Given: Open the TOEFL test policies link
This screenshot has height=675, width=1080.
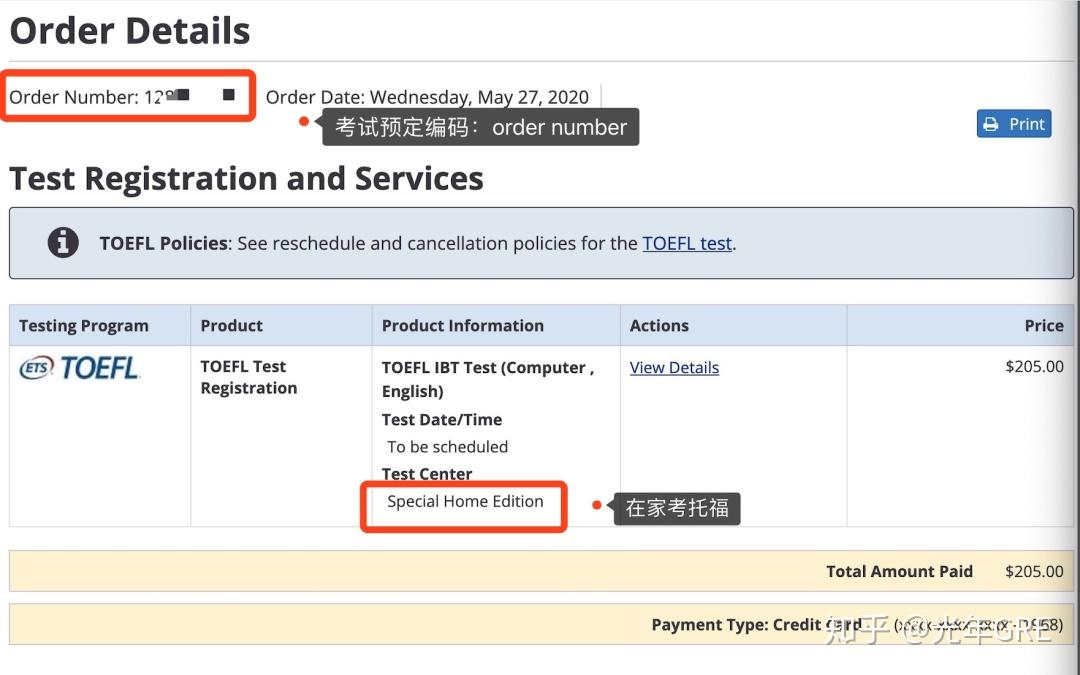Looking at the screenshot, I should coord(687,244).
